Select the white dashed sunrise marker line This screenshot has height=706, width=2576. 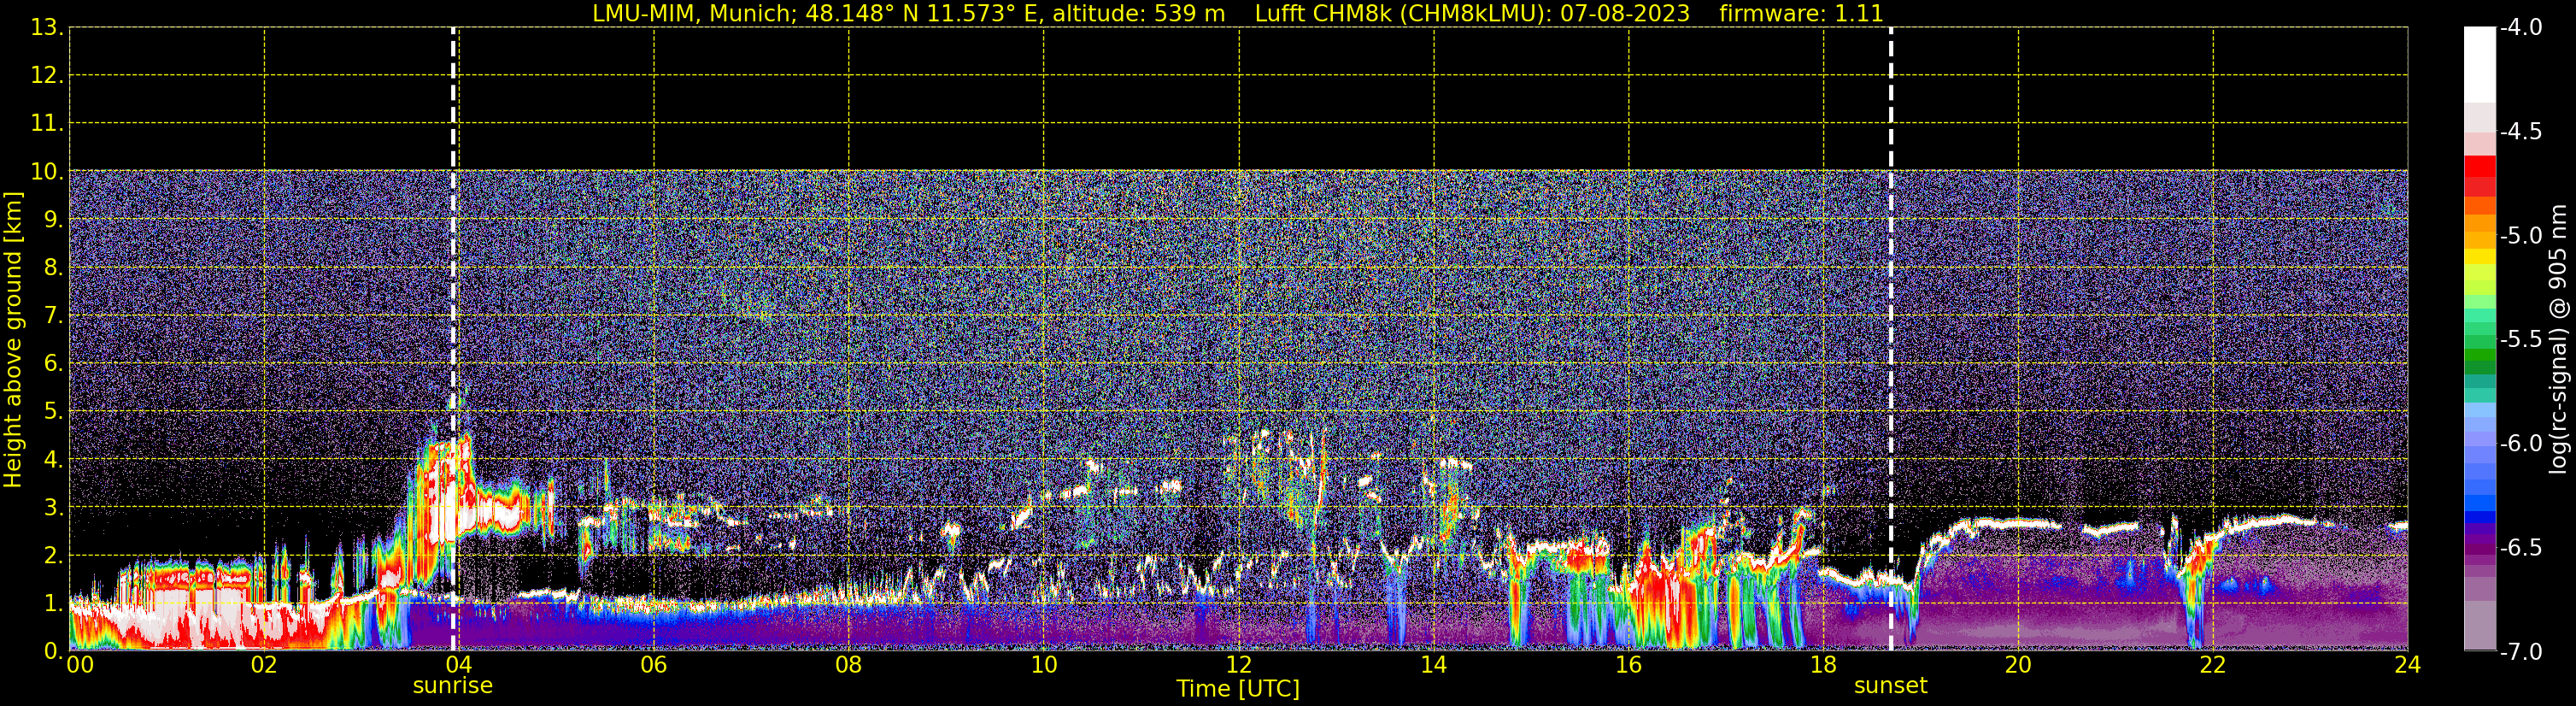[x=453, y=339]
